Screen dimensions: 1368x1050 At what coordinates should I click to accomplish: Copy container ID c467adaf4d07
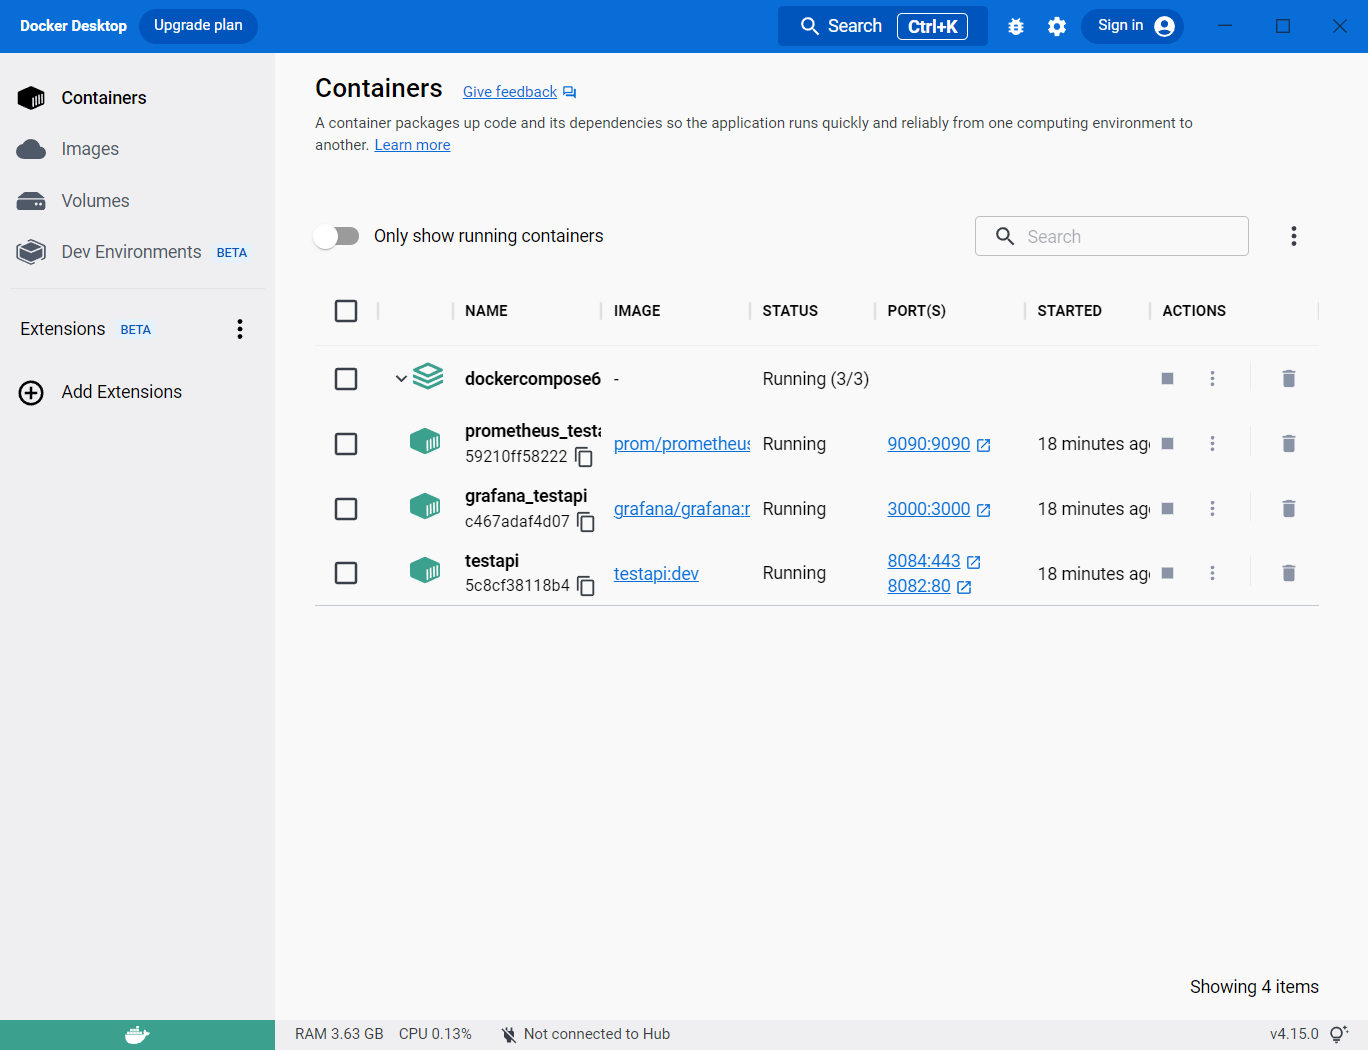pyautogui.click(x=586, y=522)
